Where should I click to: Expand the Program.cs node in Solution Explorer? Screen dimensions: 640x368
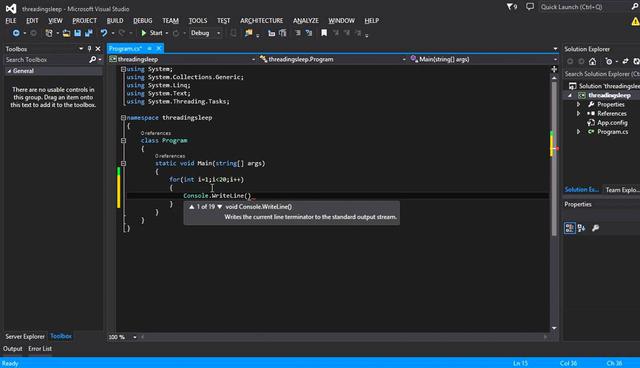tap(578, 132)
